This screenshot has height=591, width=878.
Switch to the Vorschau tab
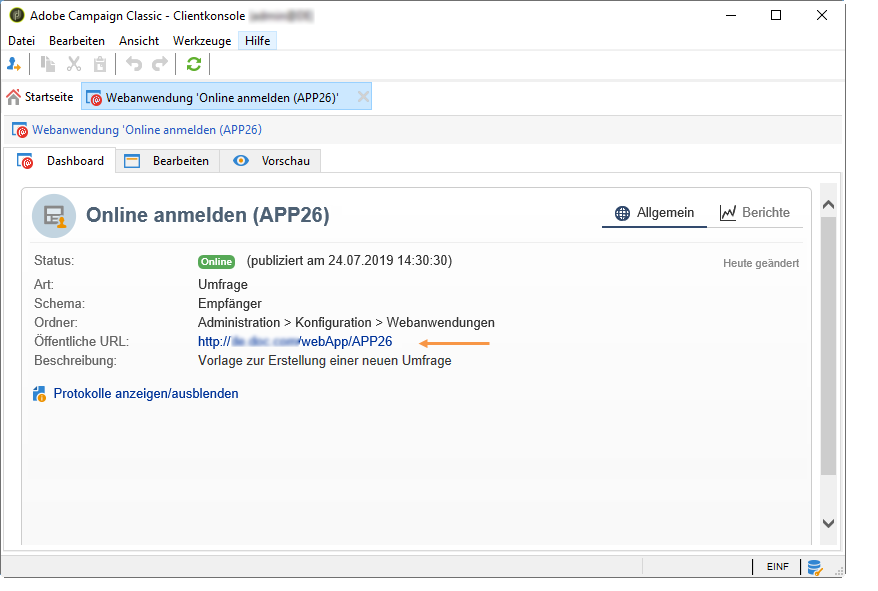click(x=270, y=161)
